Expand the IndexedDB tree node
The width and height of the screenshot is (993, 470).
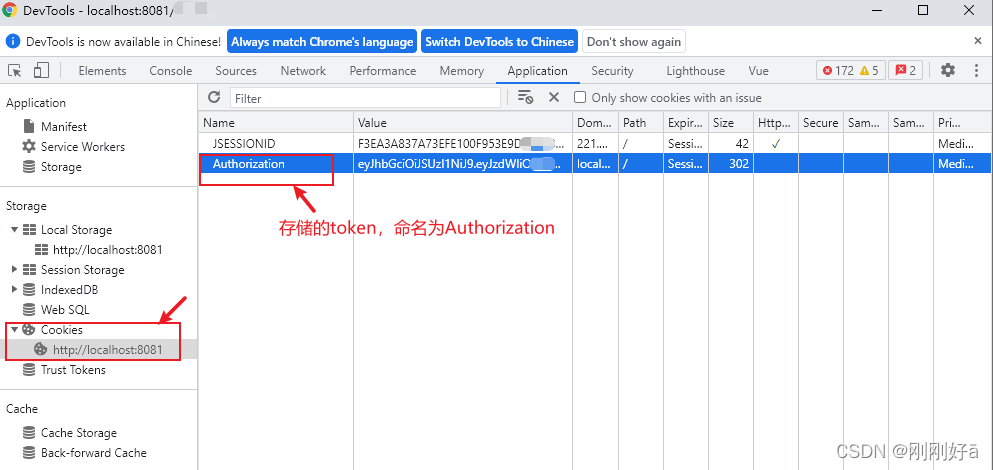coord(15,289)
